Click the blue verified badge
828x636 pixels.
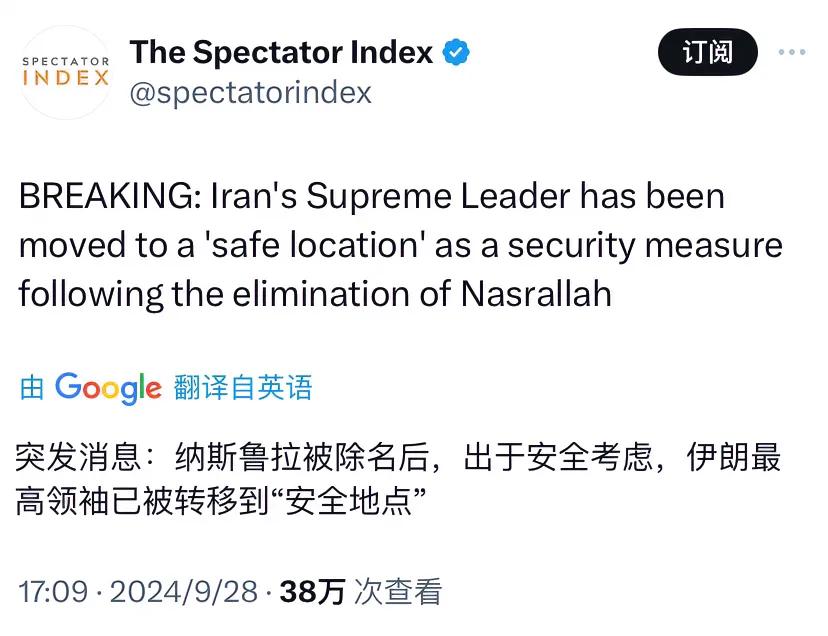coord(457,51)
